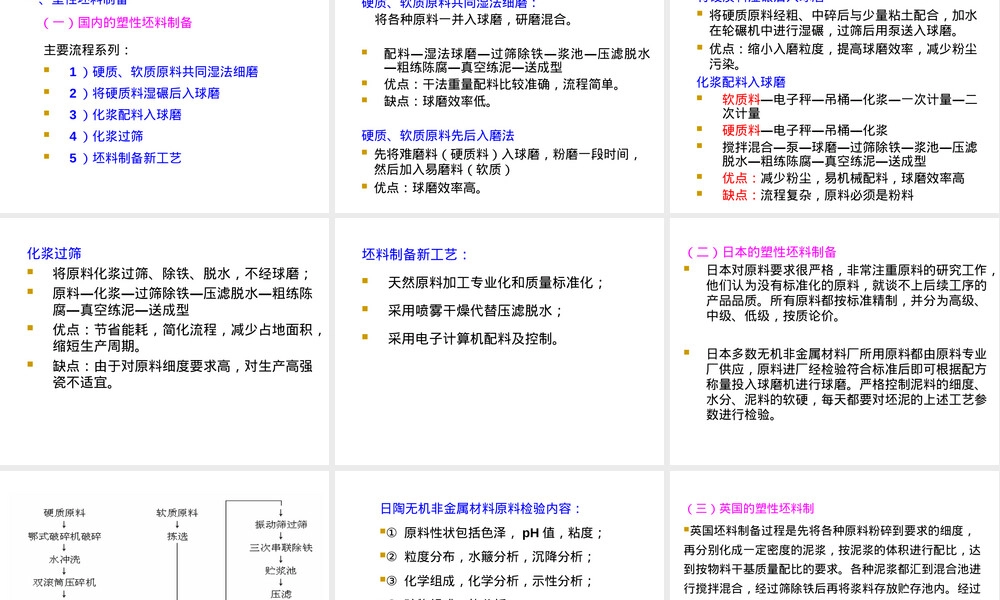Click list item 3）化浆配料入球磨

coord(125,115)
